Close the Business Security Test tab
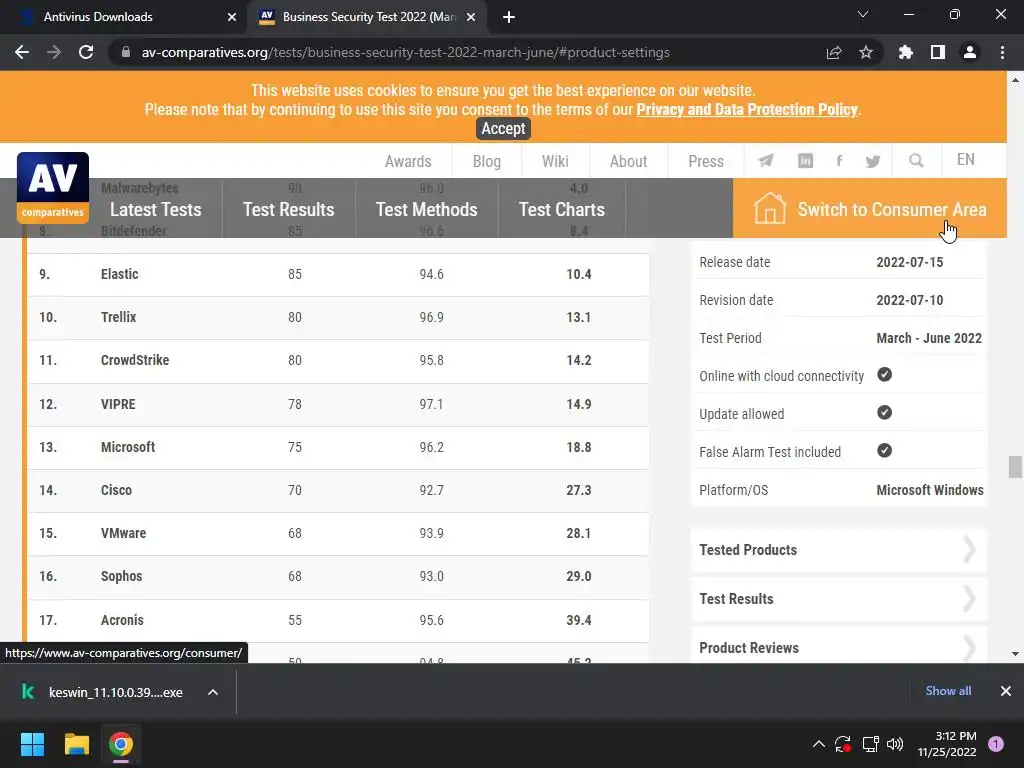Screen dimensions: 1024x768 (471, 17)
